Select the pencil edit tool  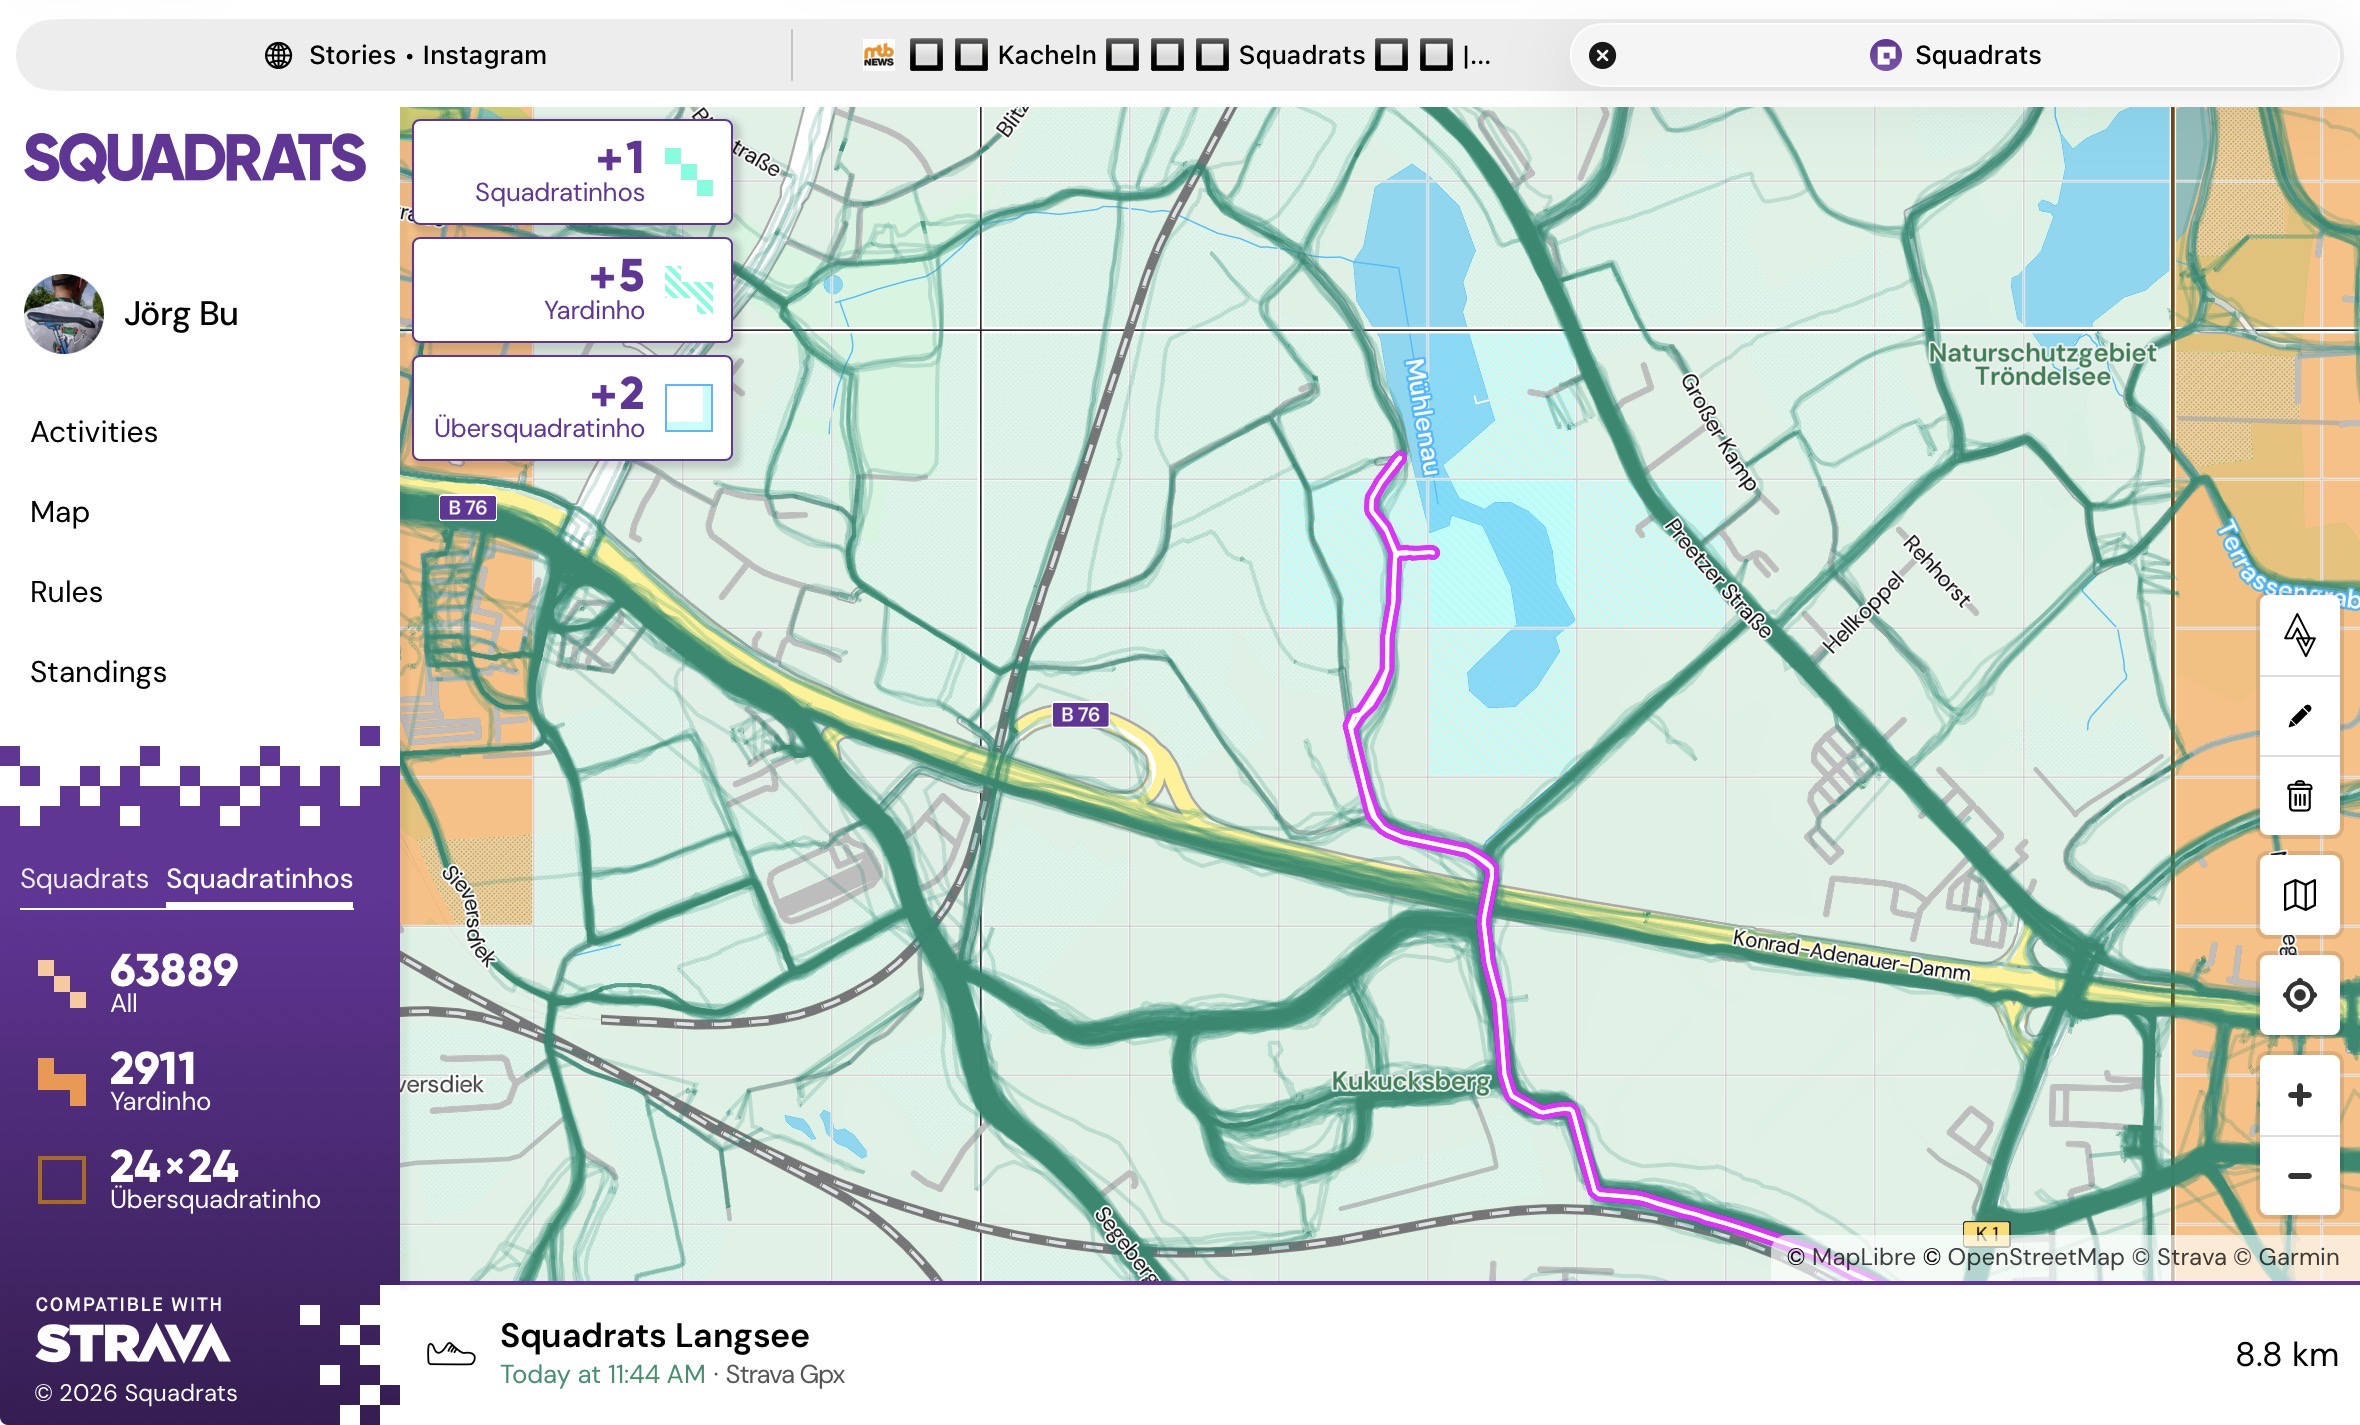click(2299, 716)
